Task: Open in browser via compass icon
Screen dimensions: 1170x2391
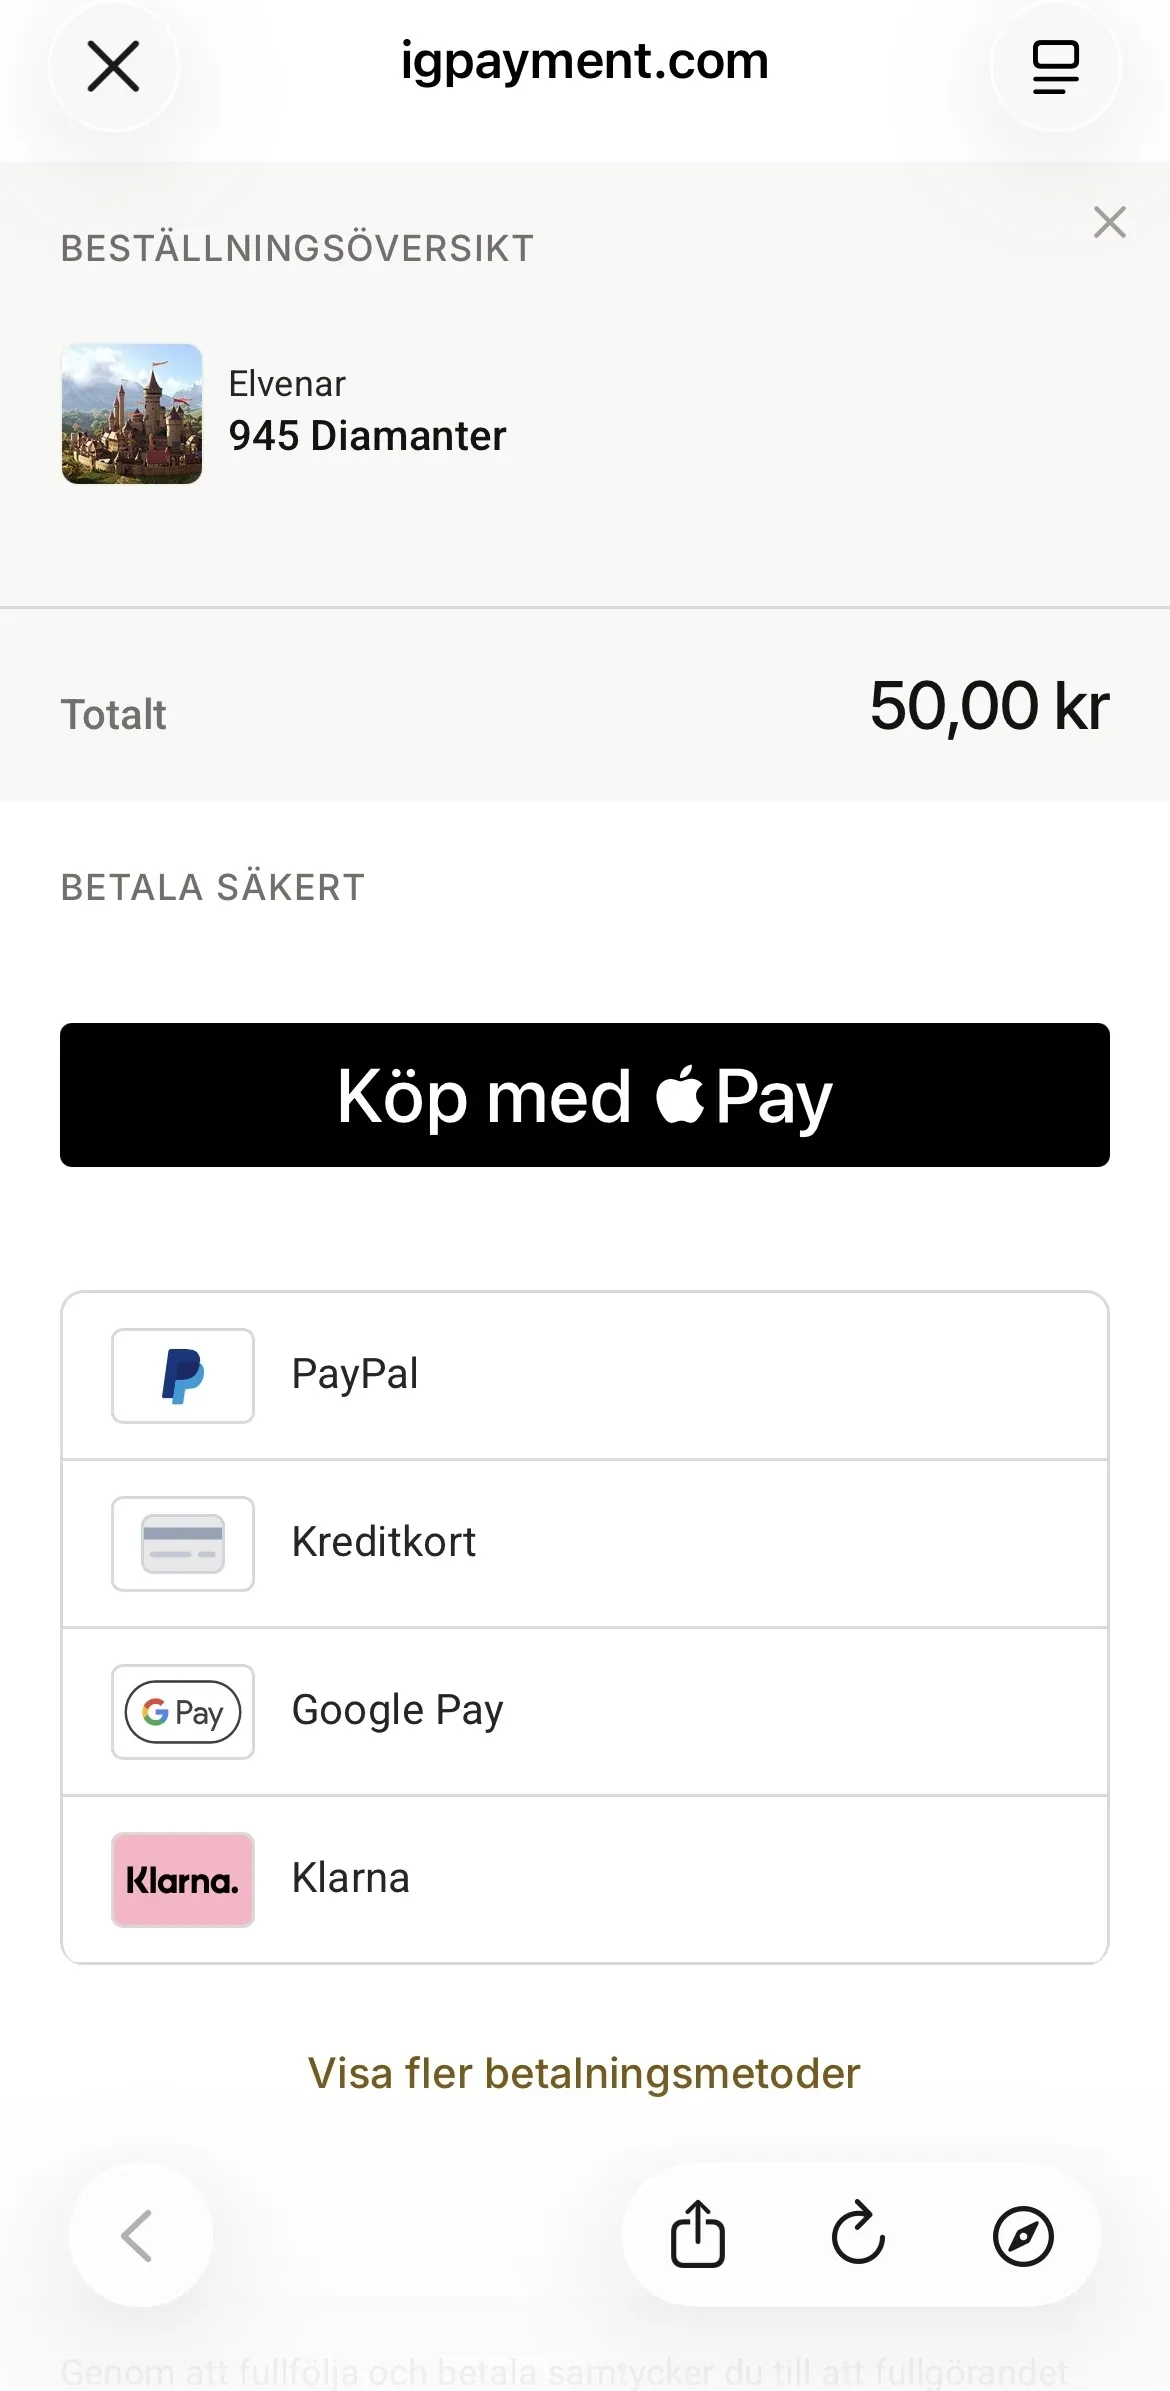Action: [x=1023, y=2236]
